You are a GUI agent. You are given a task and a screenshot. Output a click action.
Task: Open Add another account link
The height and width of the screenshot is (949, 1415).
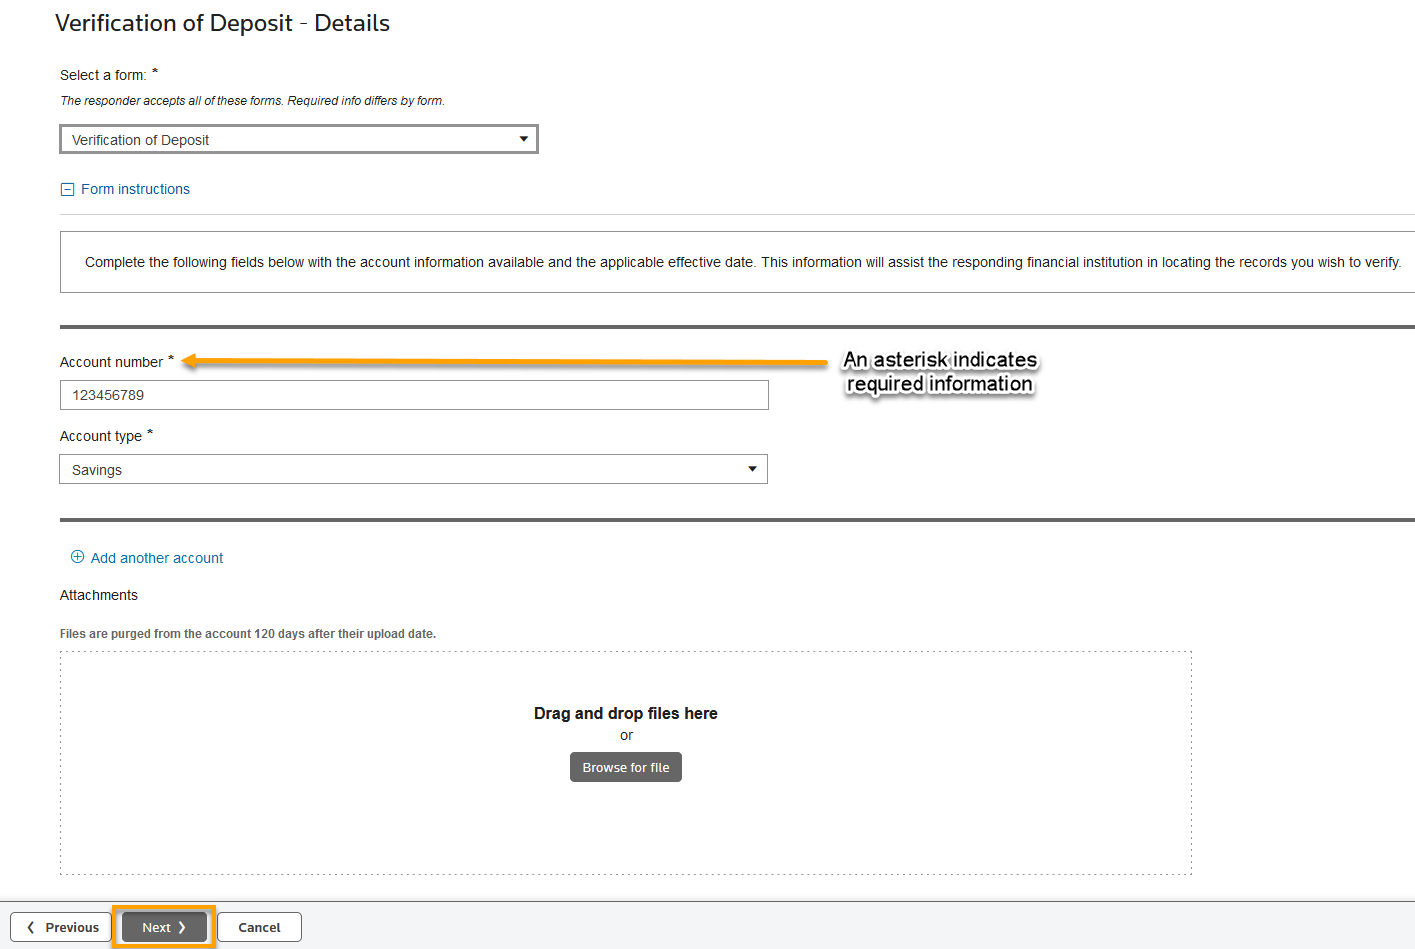[156, 557]
